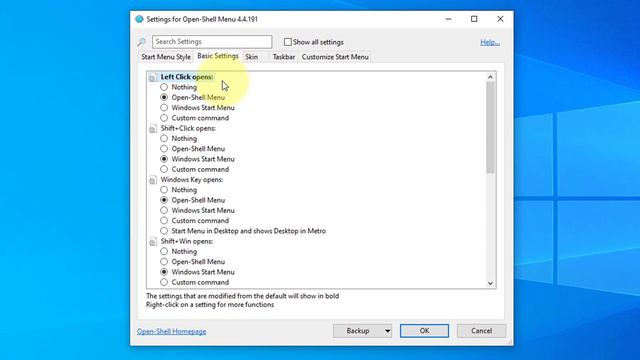Screen dimensions: 640x360
Task: Select Nothing under Left Click opens
Action: coord(164,87)
